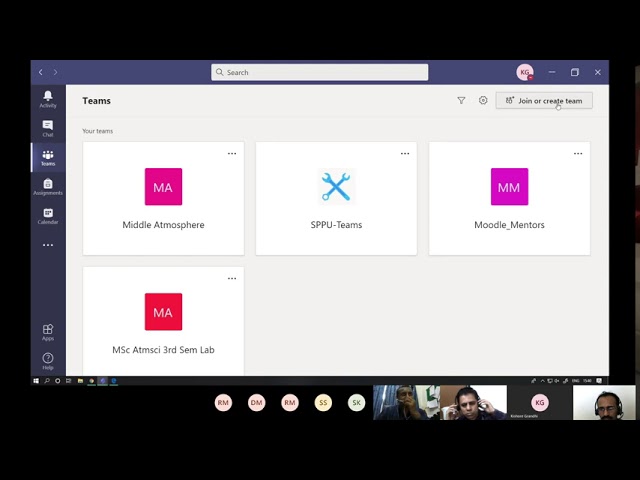The height and width of the screenshot is (480, 640).
Task: Select participant SK avatar
Action: point(356,403)
